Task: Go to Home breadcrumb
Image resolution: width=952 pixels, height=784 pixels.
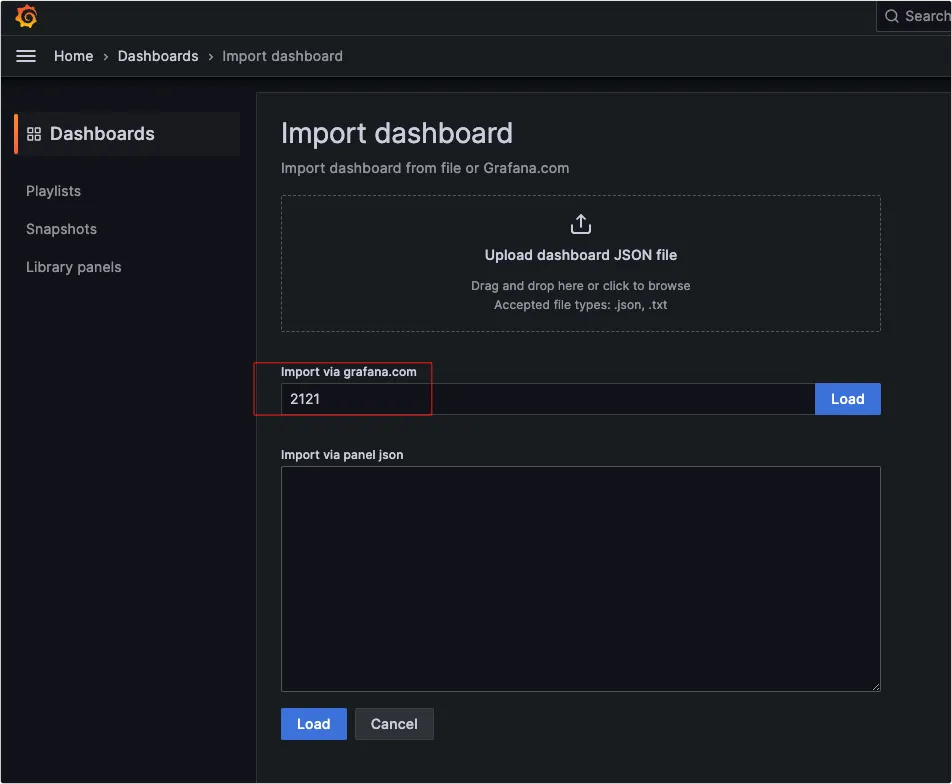Action: [73, 56]
